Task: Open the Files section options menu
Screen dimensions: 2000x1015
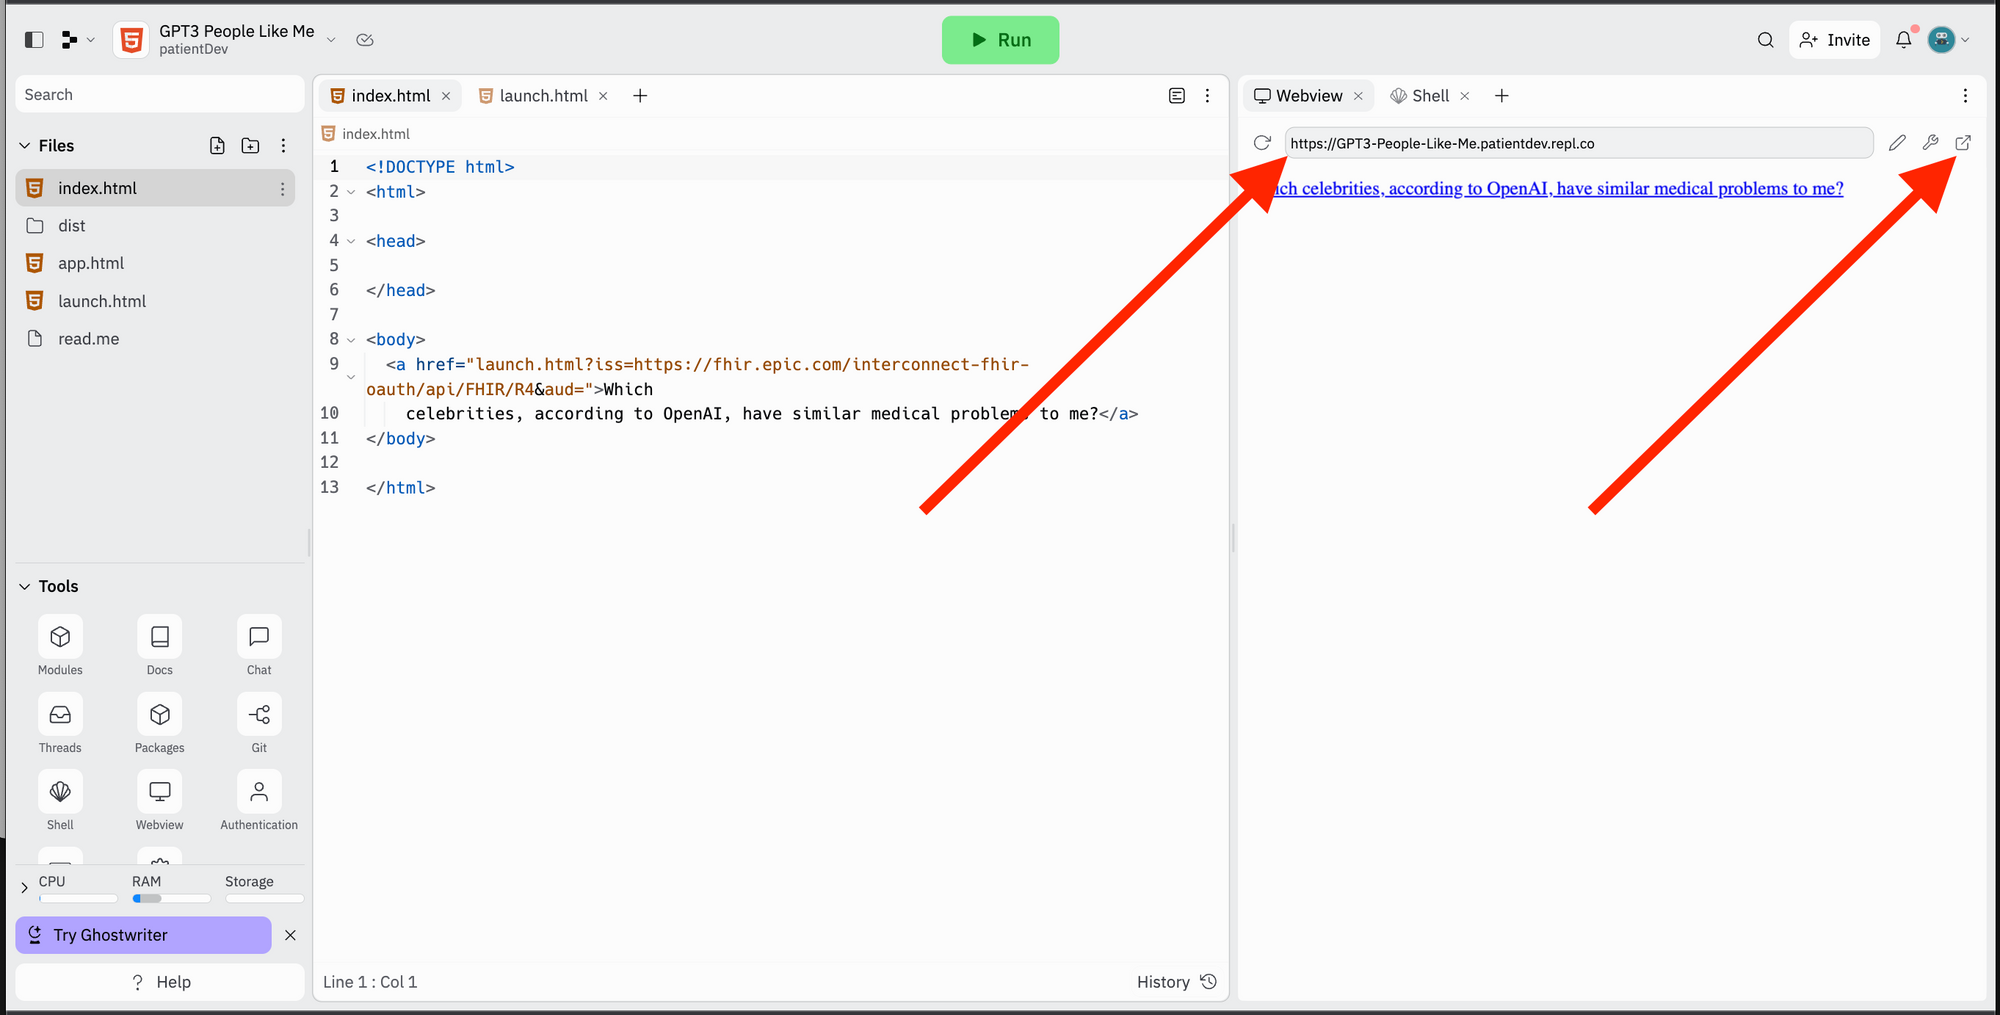Action: pos(283,146)
